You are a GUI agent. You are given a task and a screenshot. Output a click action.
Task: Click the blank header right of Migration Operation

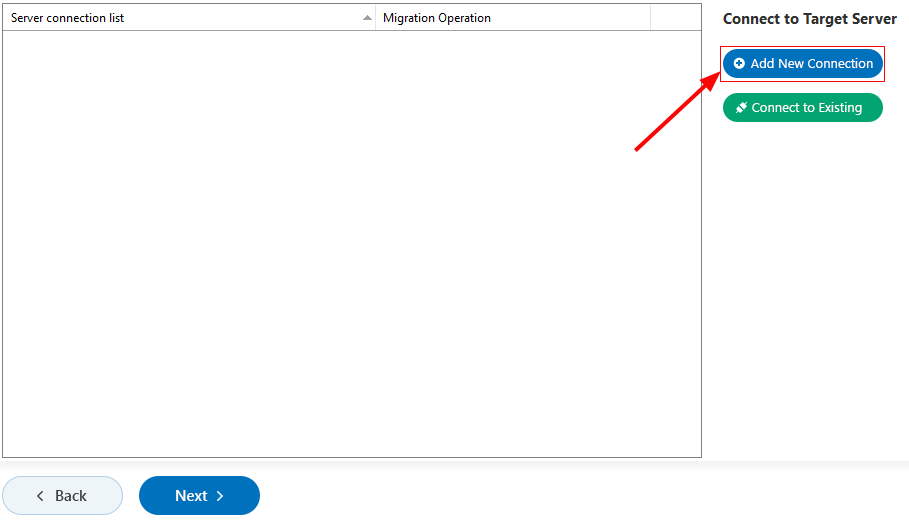click(675, 18)
